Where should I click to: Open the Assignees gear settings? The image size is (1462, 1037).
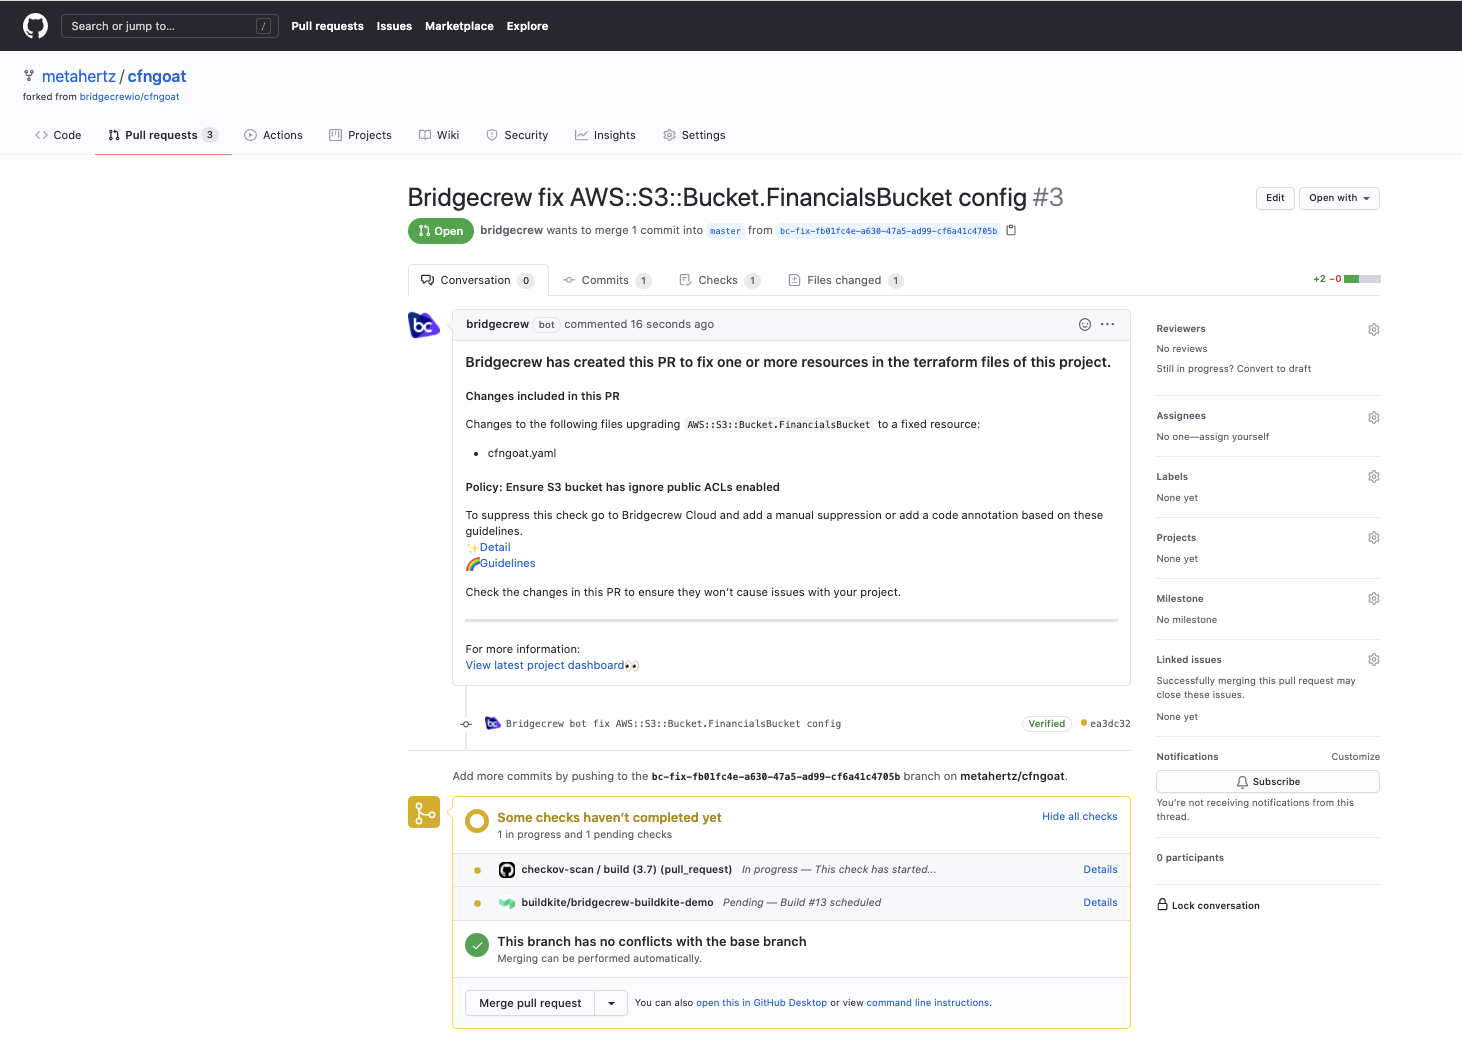pos(1374,417)
